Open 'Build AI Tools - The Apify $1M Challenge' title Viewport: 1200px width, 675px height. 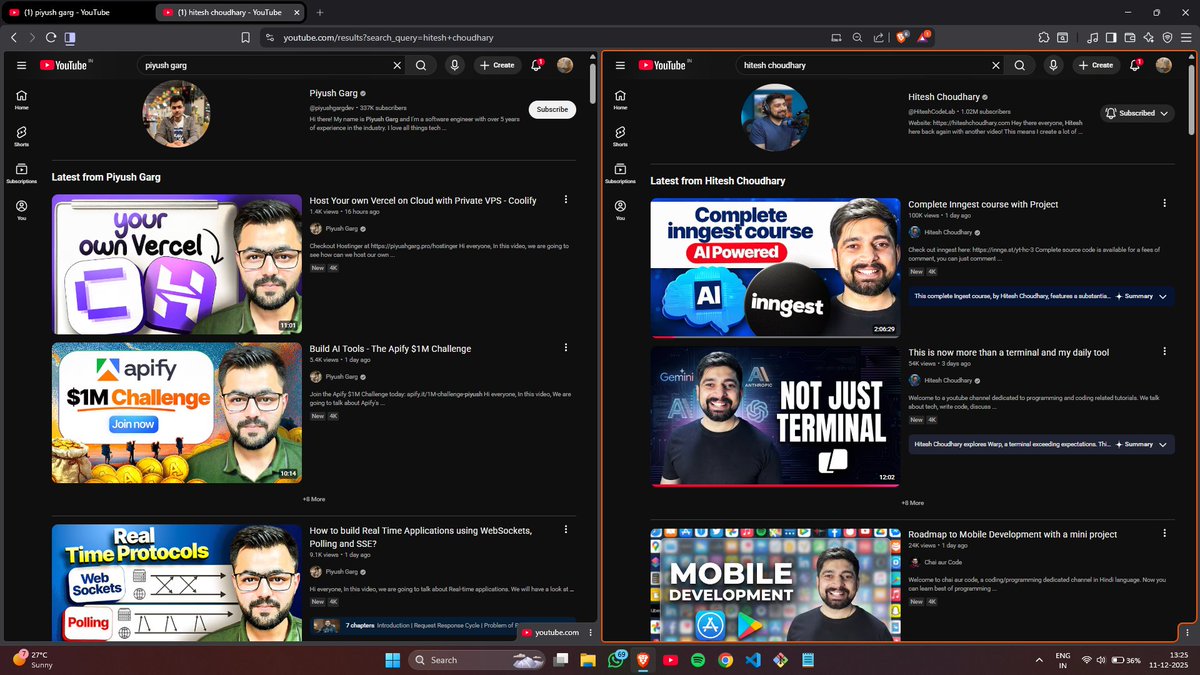pyautogui.click(x=390, y=349)
